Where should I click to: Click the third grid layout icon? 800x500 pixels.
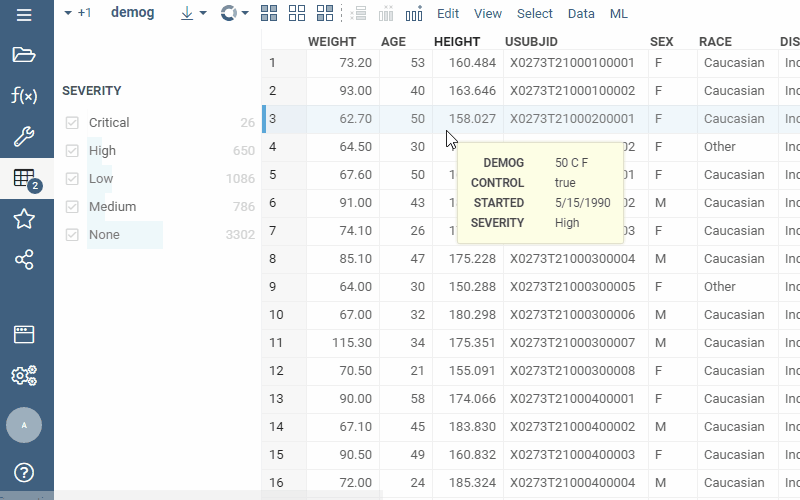pos(324,13)
